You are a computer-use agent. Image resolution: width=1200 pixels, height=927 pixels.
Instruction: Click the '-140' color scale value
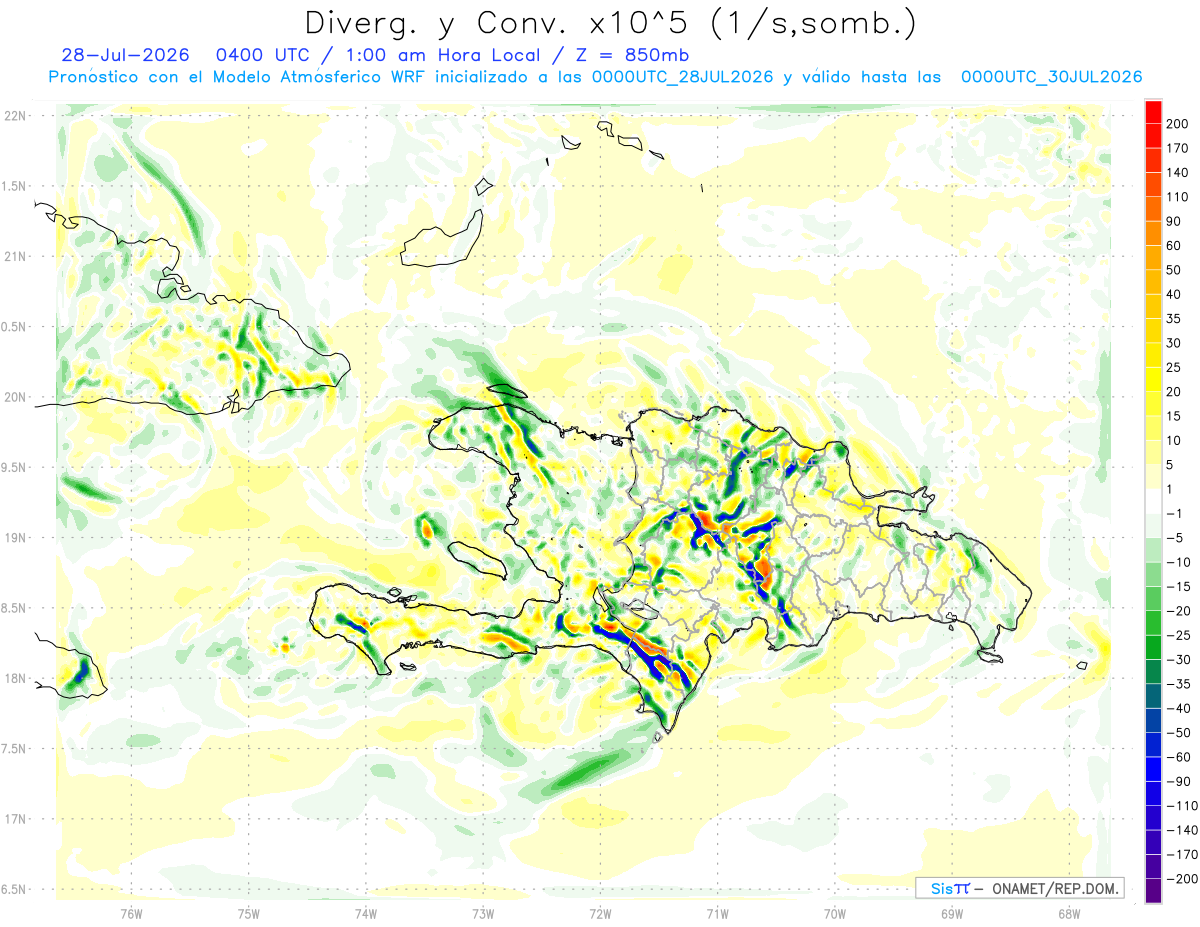pos(1182,830)
